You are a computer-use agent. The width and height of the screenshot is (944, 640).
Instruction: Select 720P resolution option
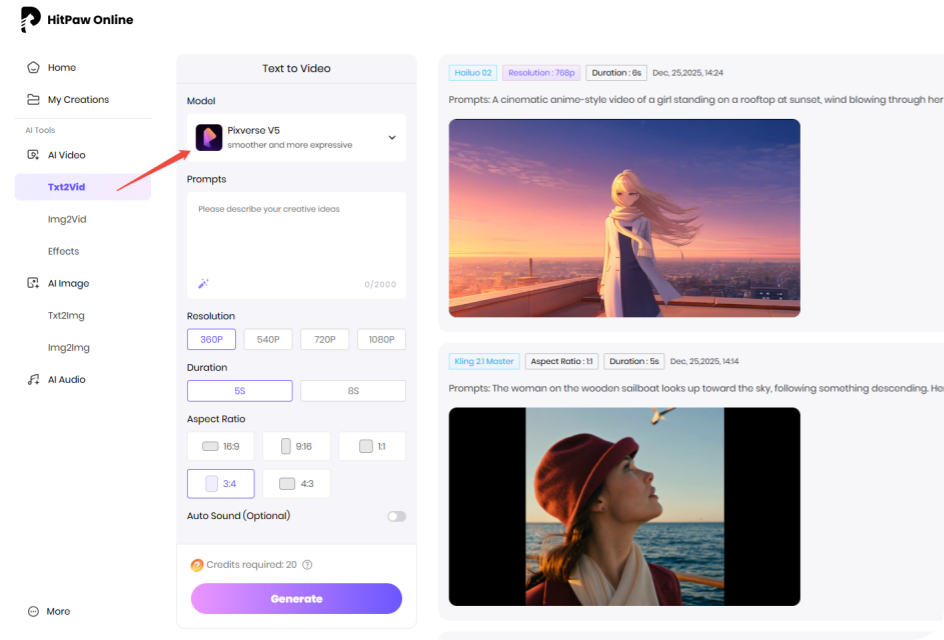click(325, 340)
